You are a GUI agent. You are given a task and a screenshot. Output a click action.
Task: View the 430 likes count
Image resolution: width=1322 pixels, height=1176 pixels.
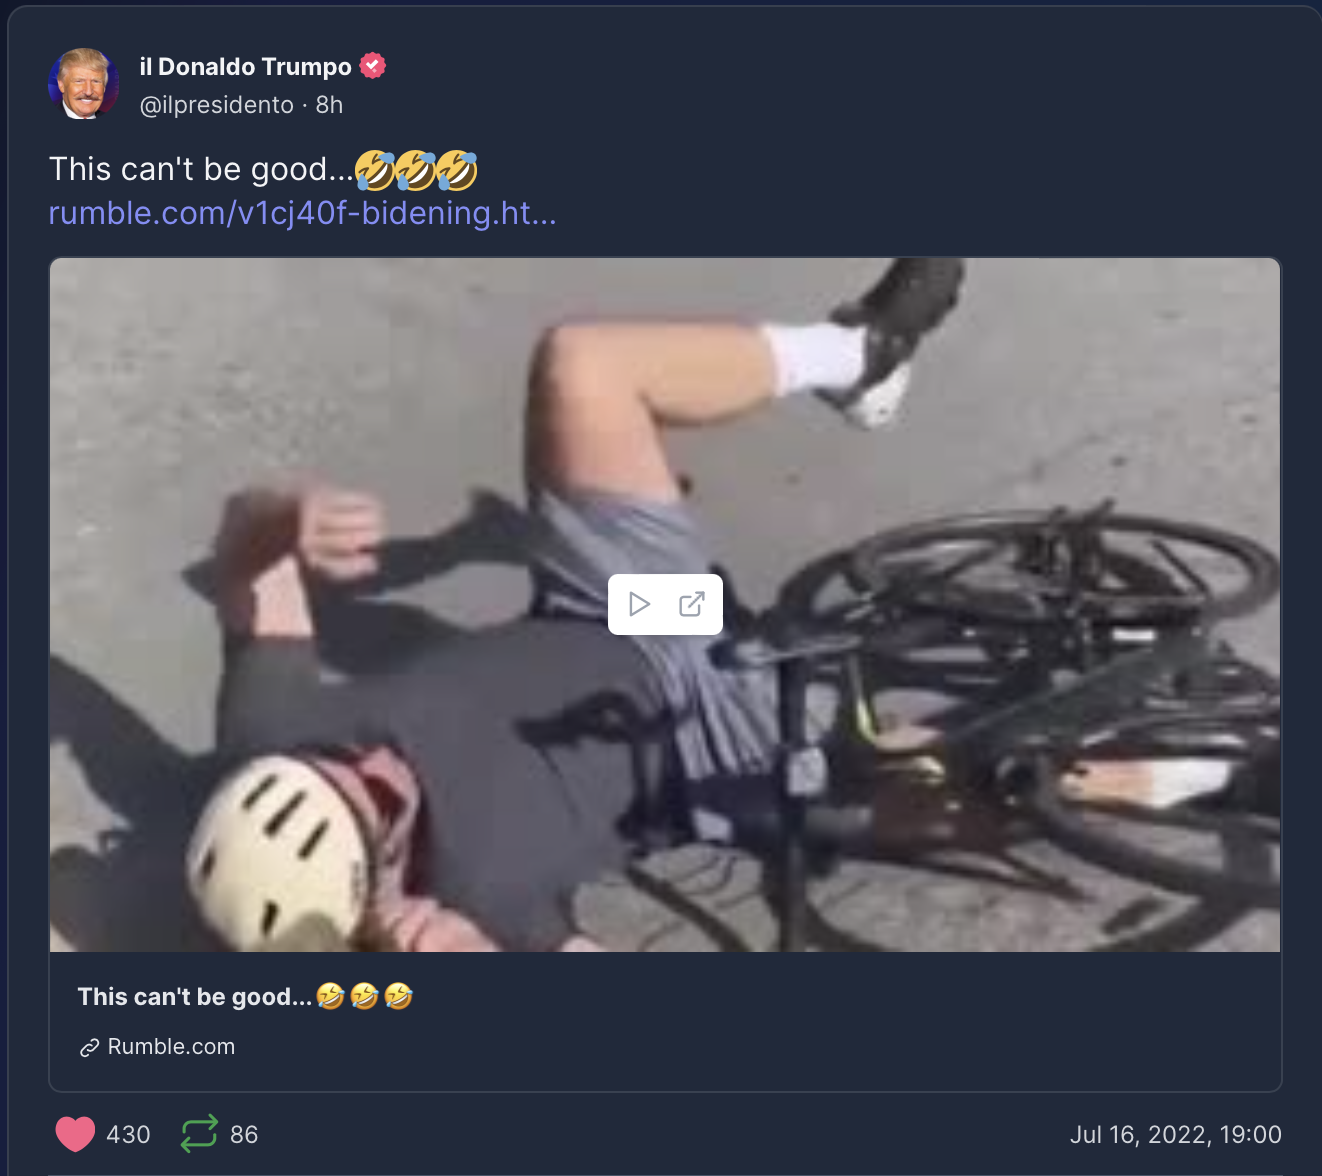(x=128, y=1135)
